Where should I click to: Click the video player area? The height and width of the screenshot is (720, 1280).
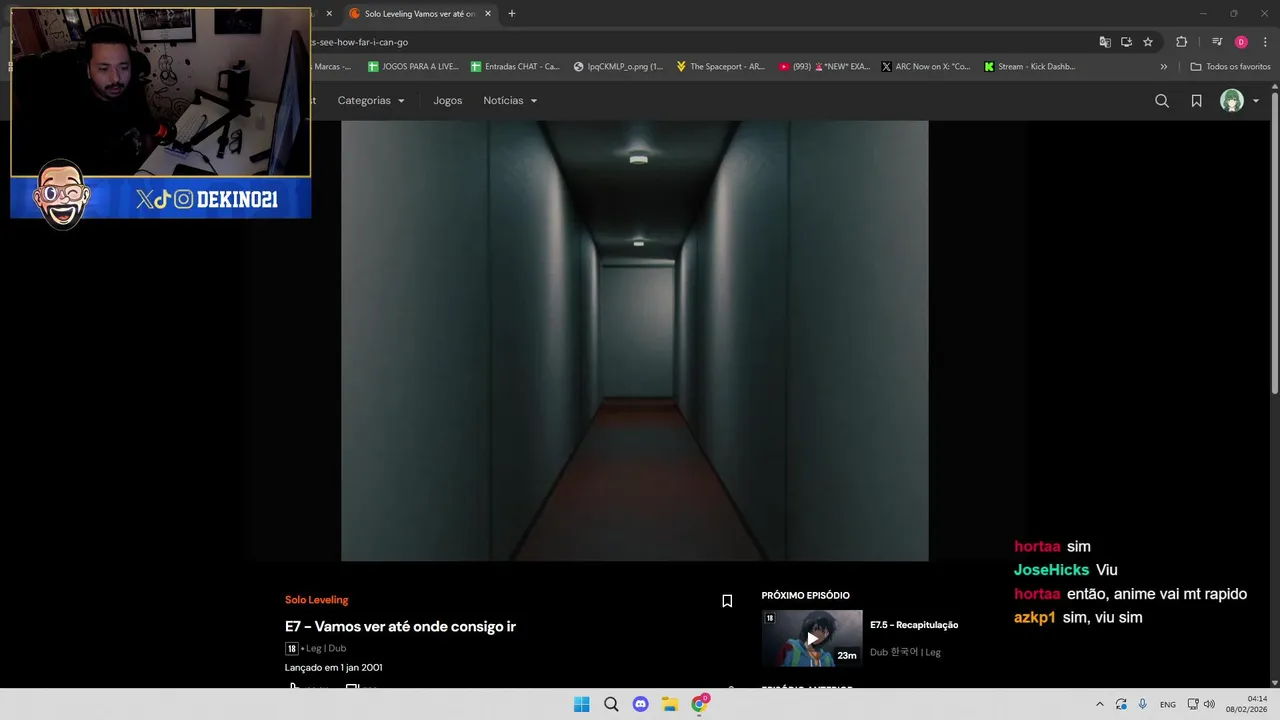pyautogui.click(x=634, y=341)
